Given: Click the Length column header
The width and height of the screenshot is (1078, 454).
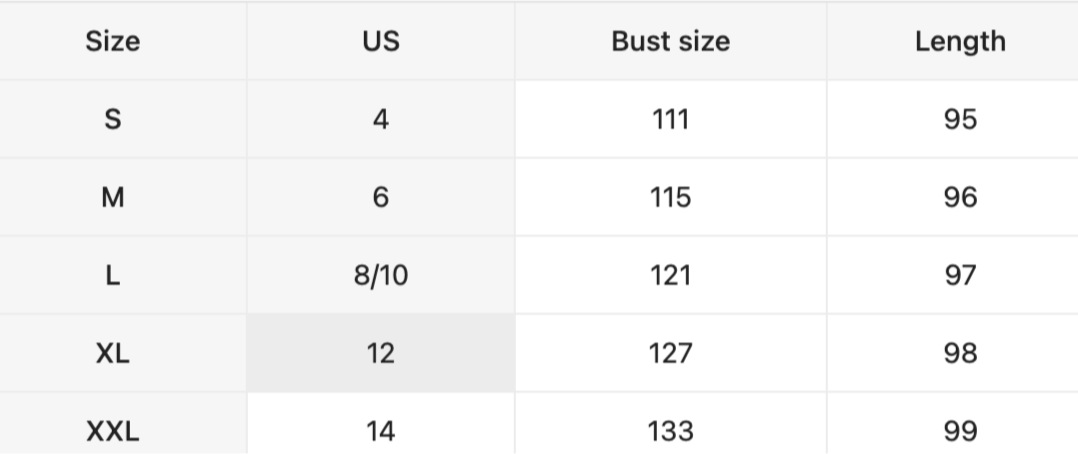Looking at the screenshot, I should (960, 41).
